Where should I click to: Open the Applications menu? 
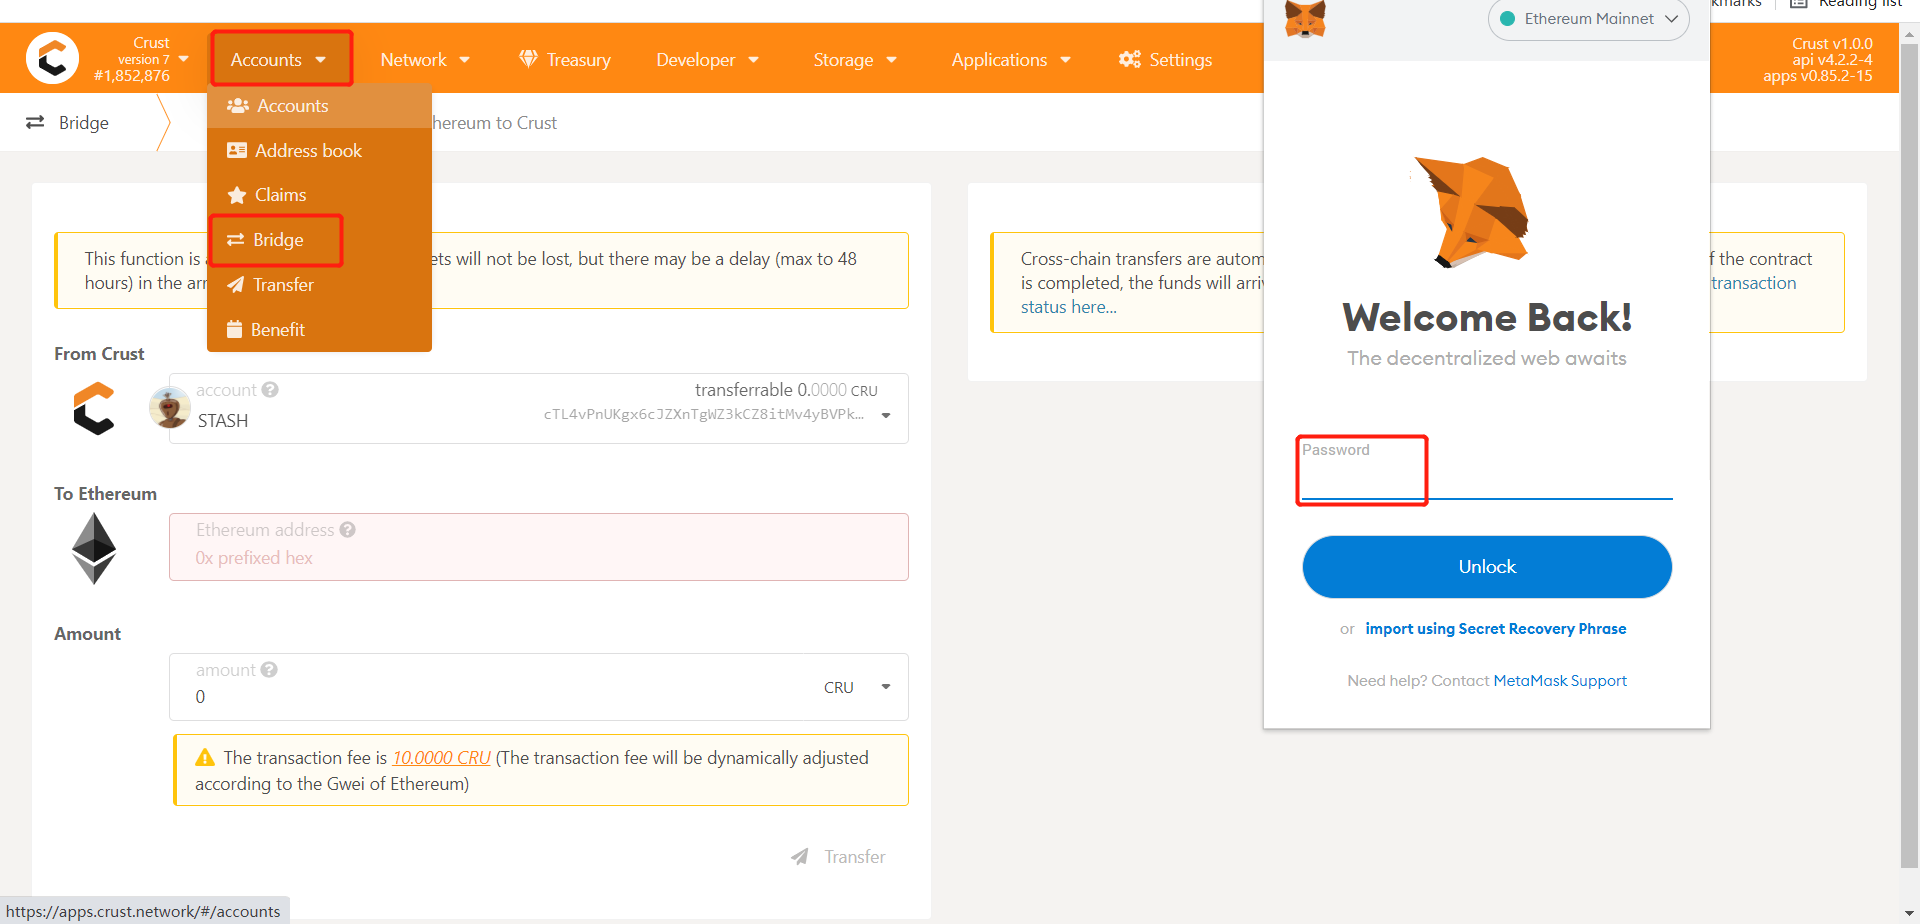tap(1011, 60)
